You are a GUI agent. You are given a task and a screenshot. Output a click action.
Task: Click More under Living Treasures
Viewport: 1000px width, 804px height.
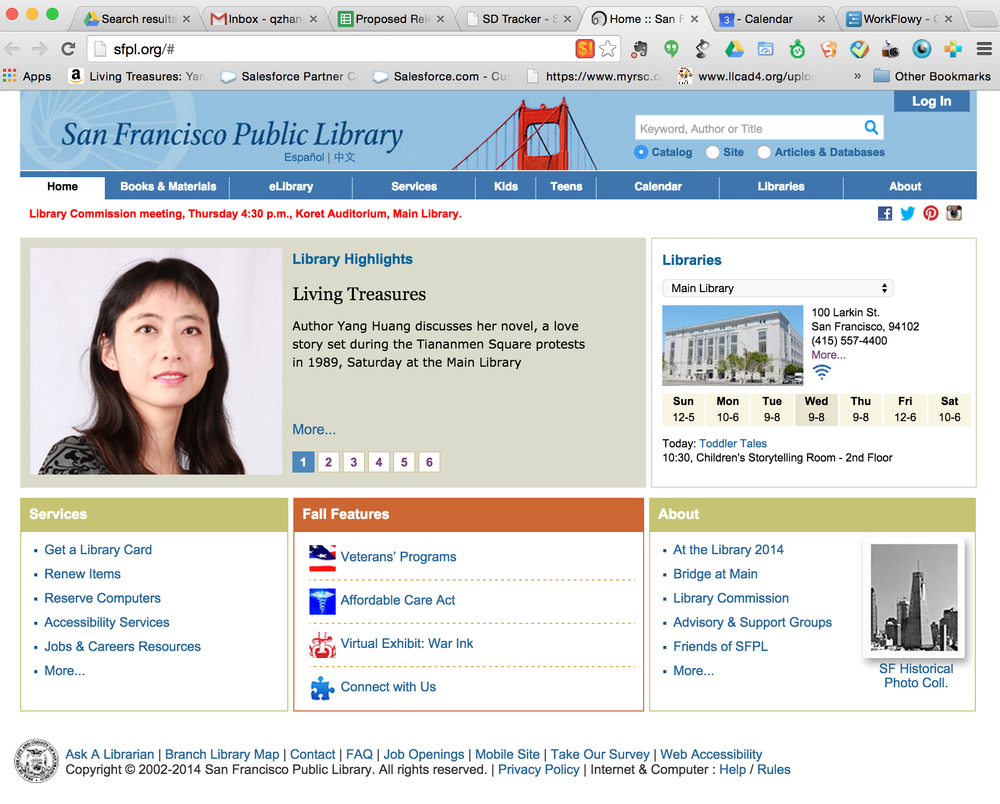[x=314, y=429]
